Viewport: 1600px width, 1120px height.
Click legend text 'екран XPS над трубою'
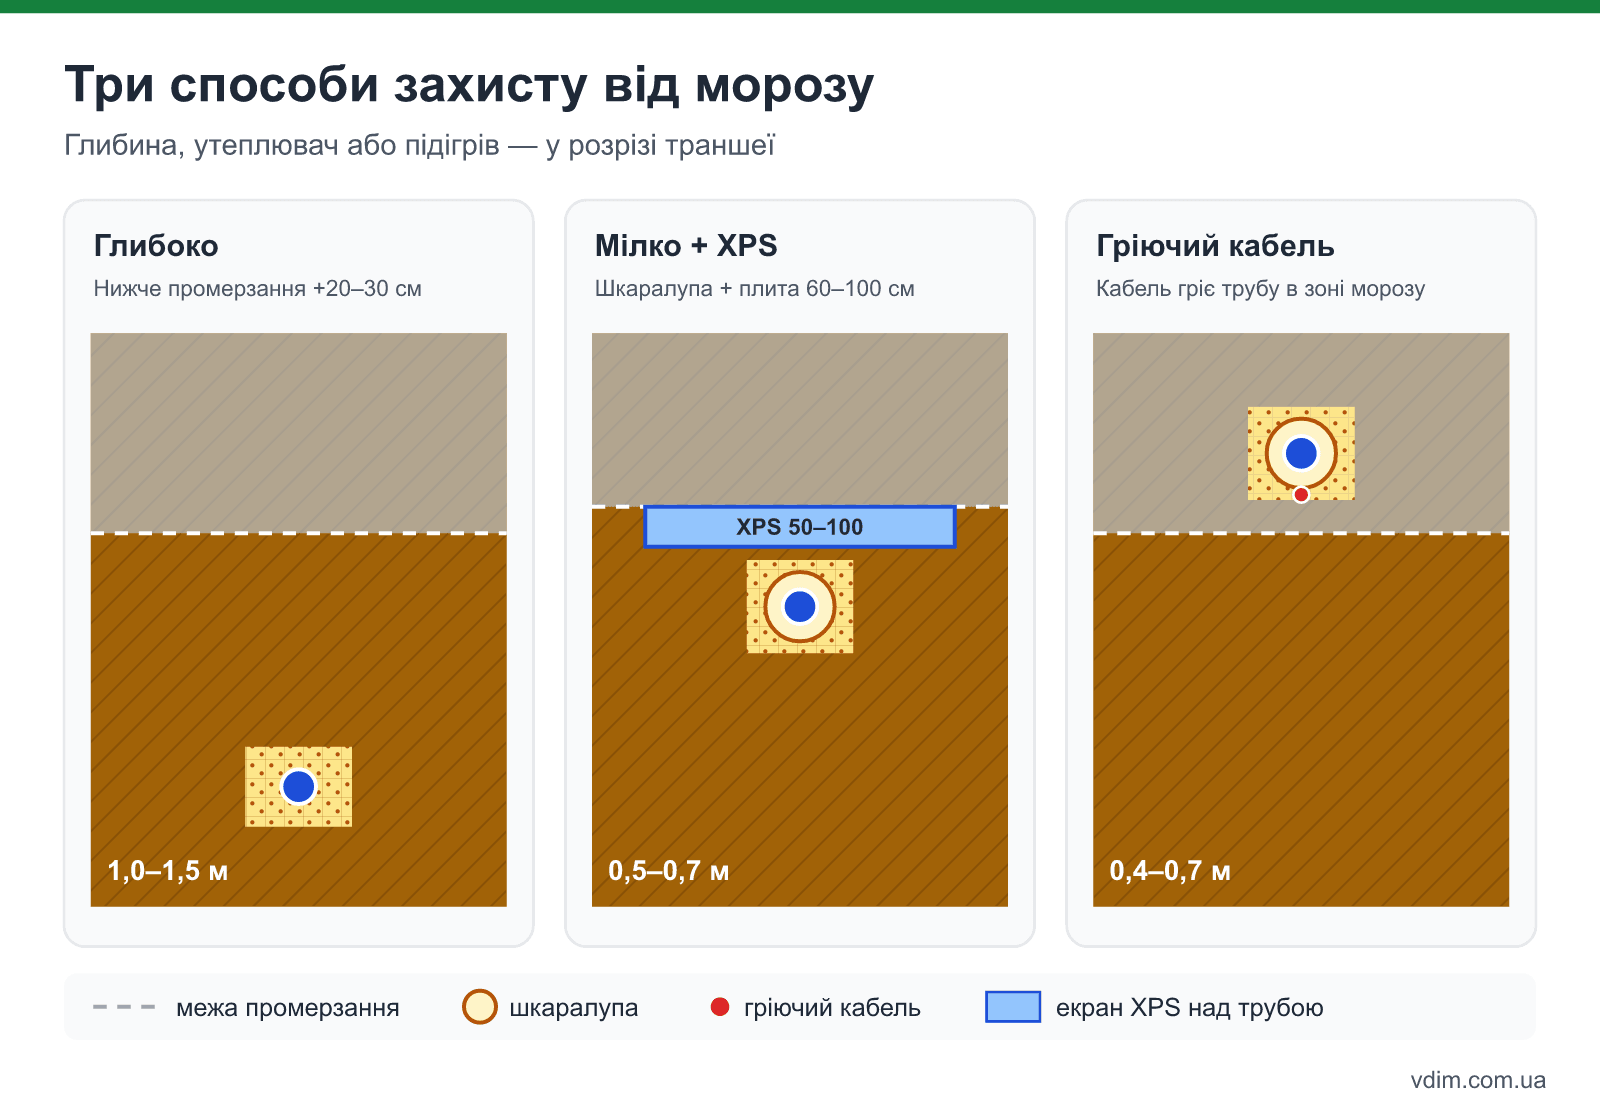(x=1190, y=1008)
